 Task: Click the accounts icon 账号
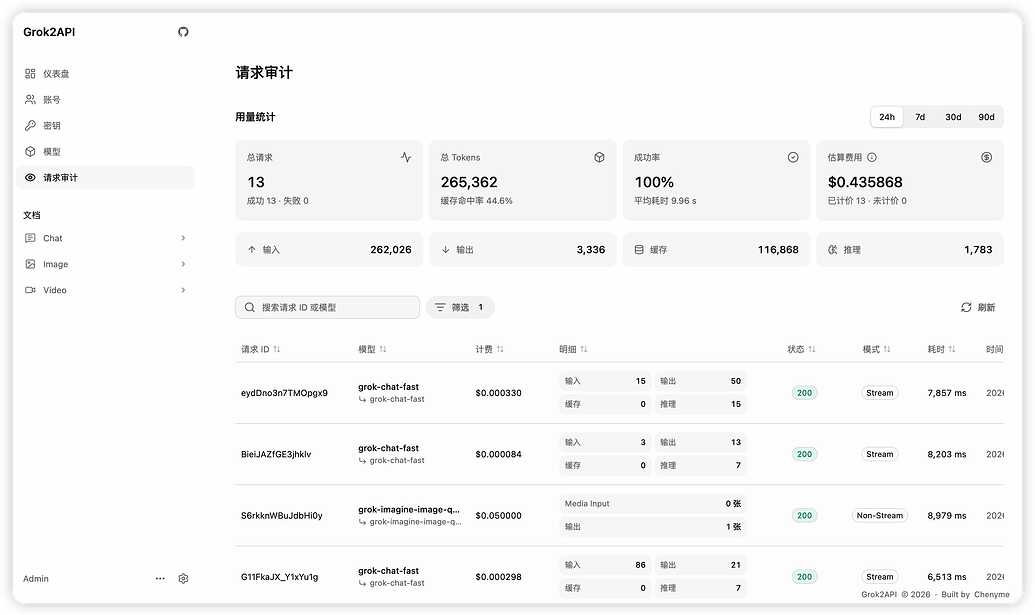[30, 100]
